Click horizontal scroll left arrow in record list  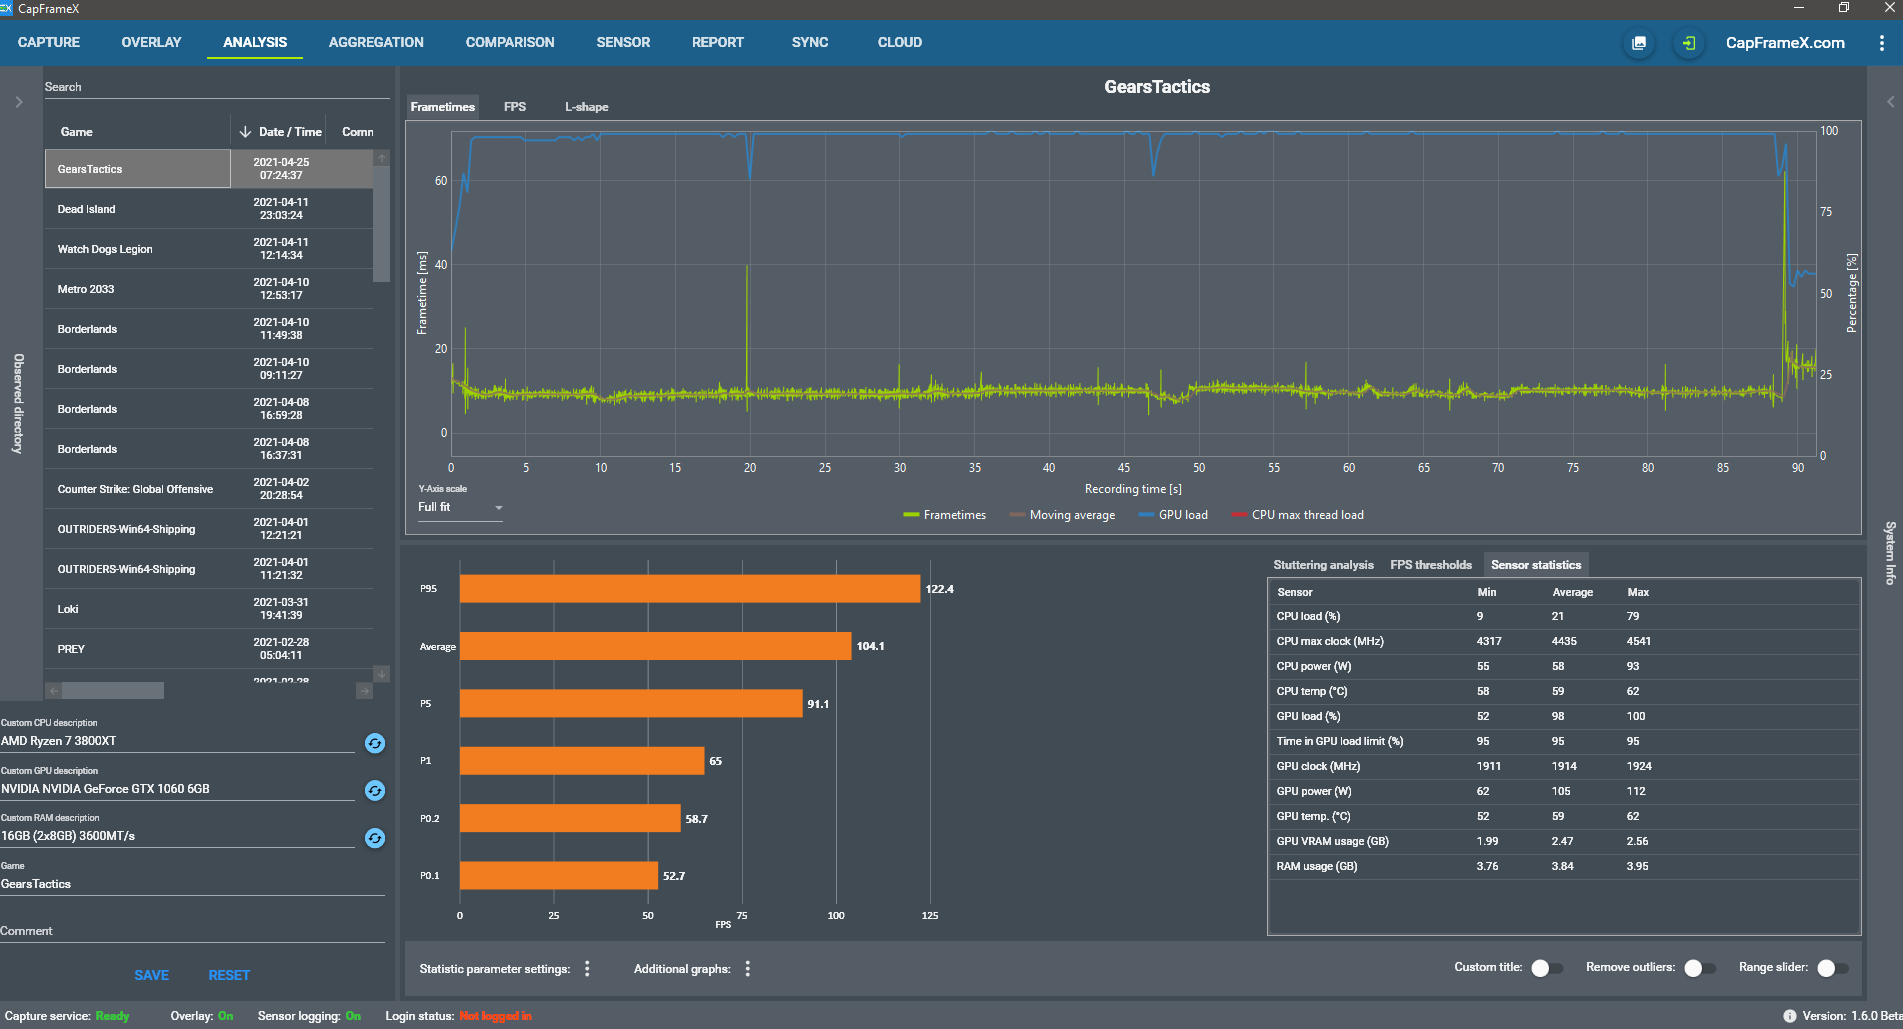pos(54,691)
